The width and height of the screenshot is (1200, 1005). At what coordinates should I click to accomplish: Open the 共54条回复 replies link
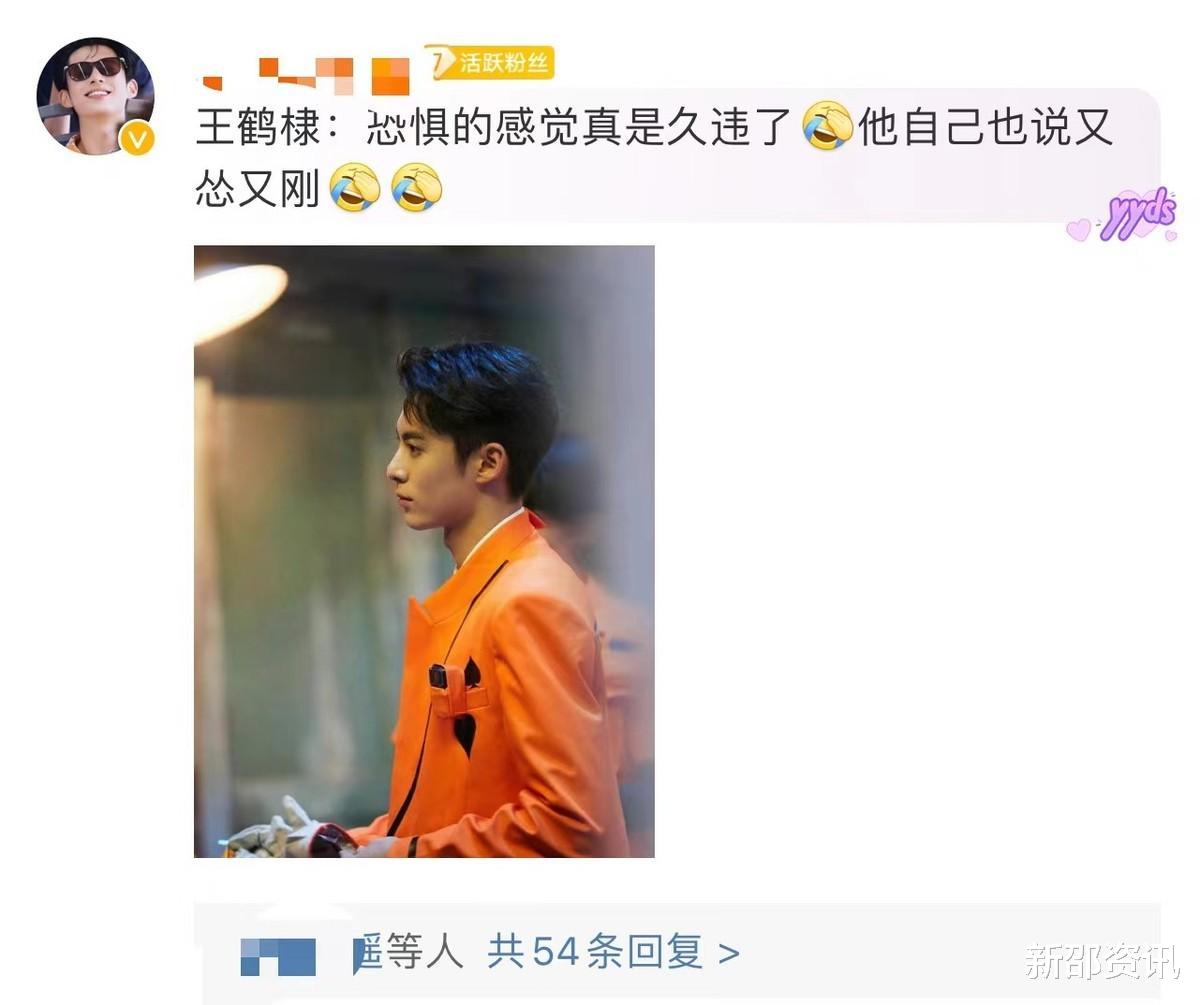595,953
